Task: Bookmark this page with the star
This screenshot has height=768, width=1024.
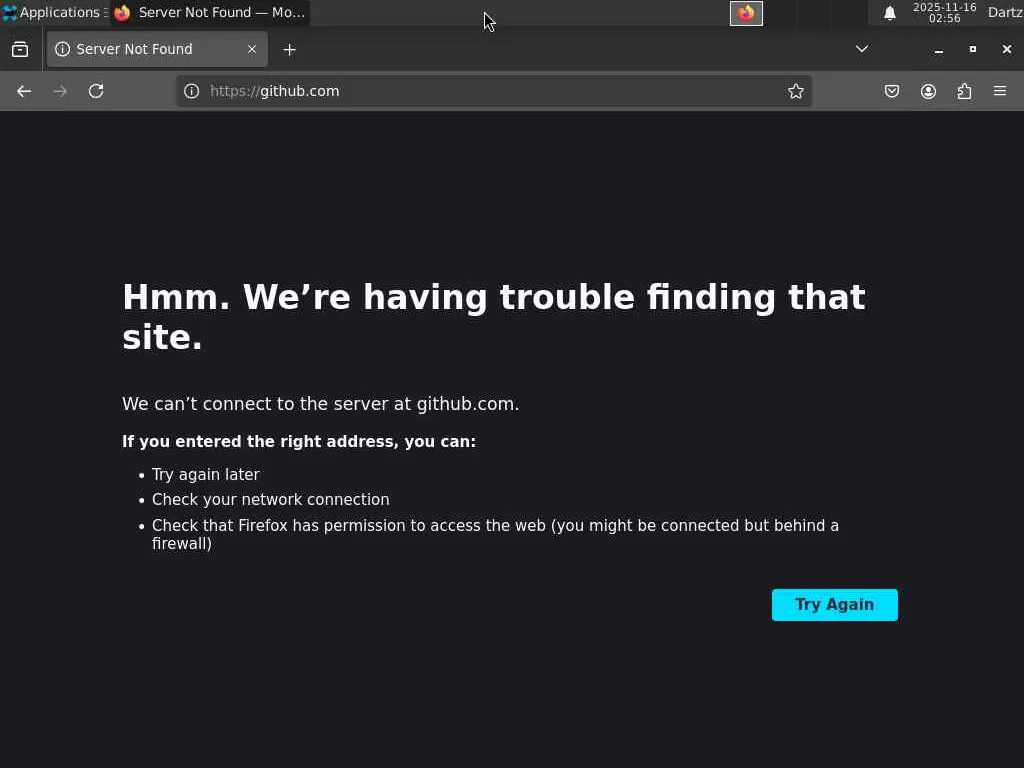Action: coord(795,91)
